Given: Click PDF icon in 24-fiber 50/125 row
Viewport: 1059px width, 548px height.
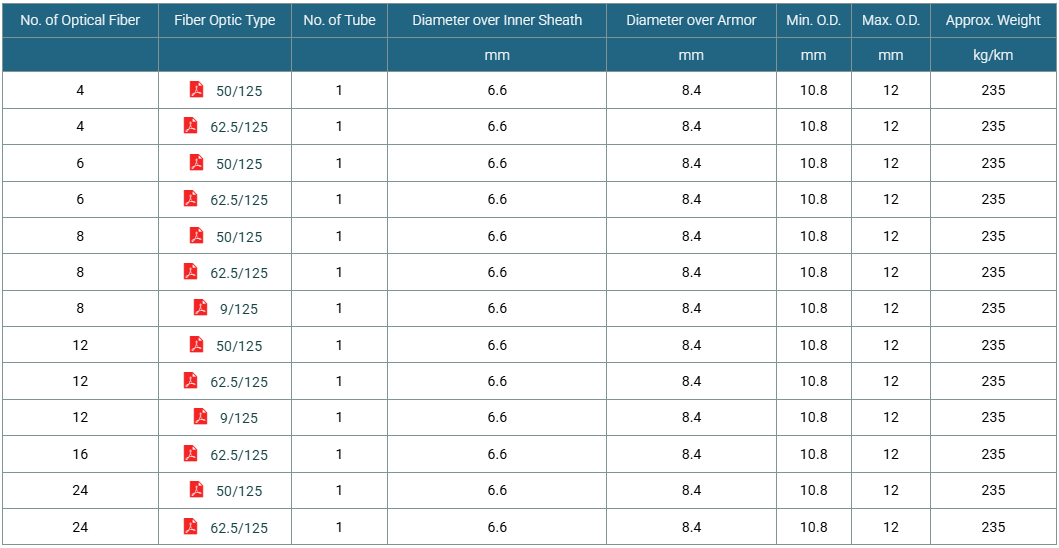Looking at the screenshot, I should [196, 490].
